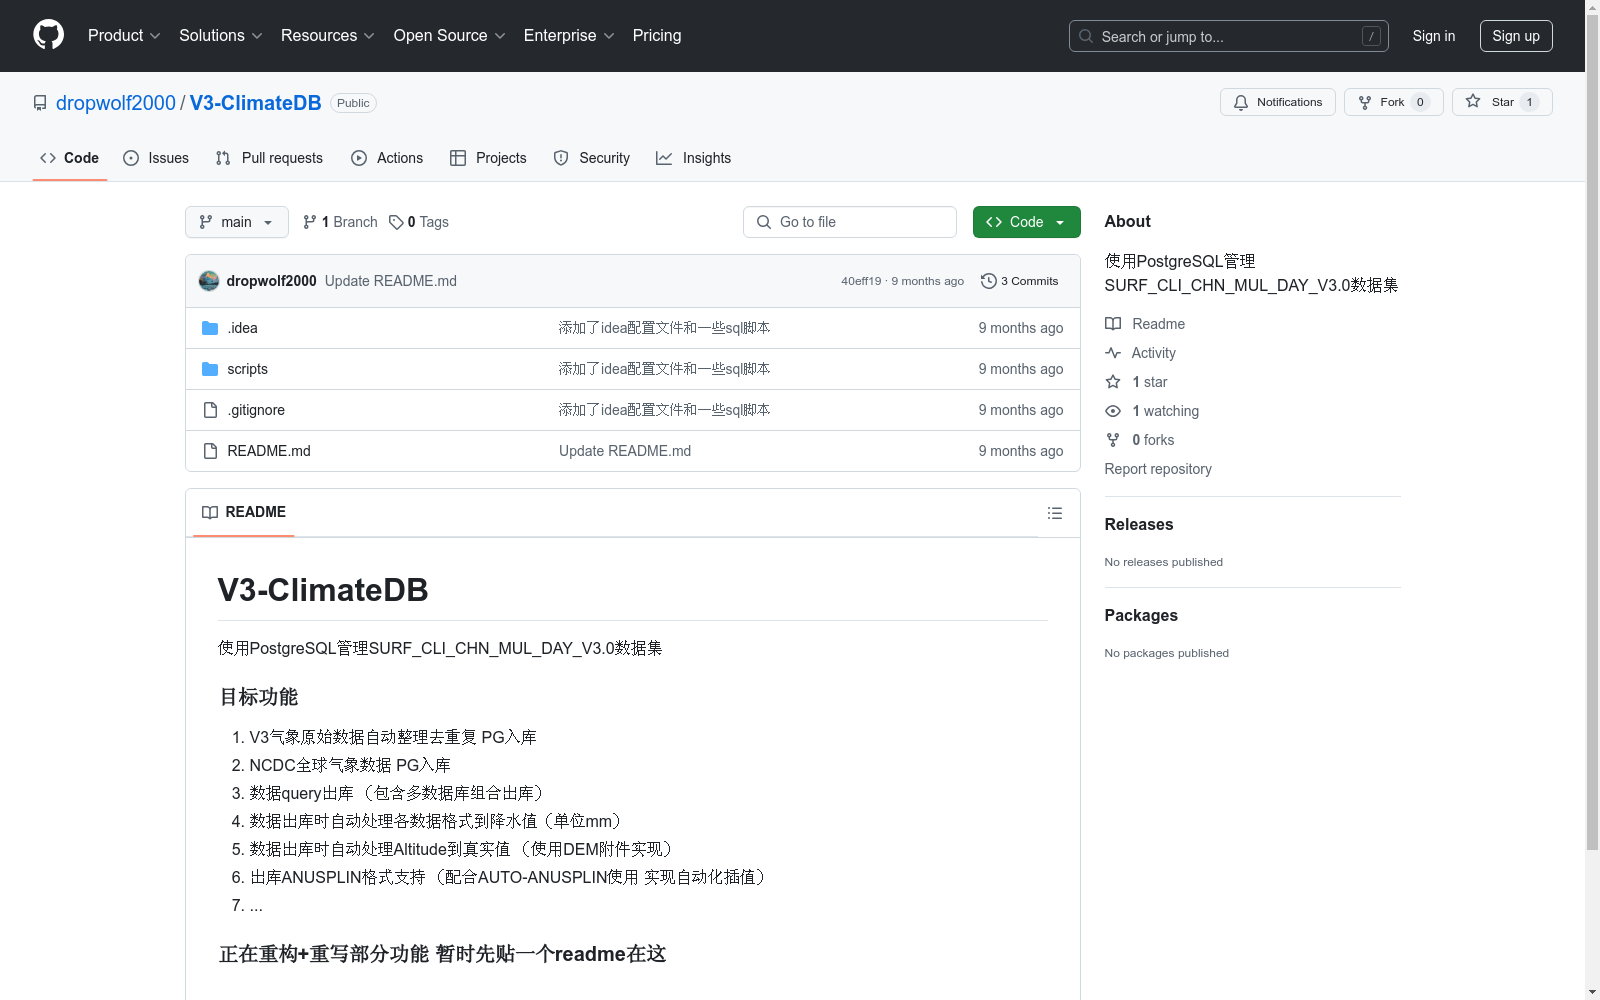
Task: Click the Sign up button
Action: [x=1516, y=36]
